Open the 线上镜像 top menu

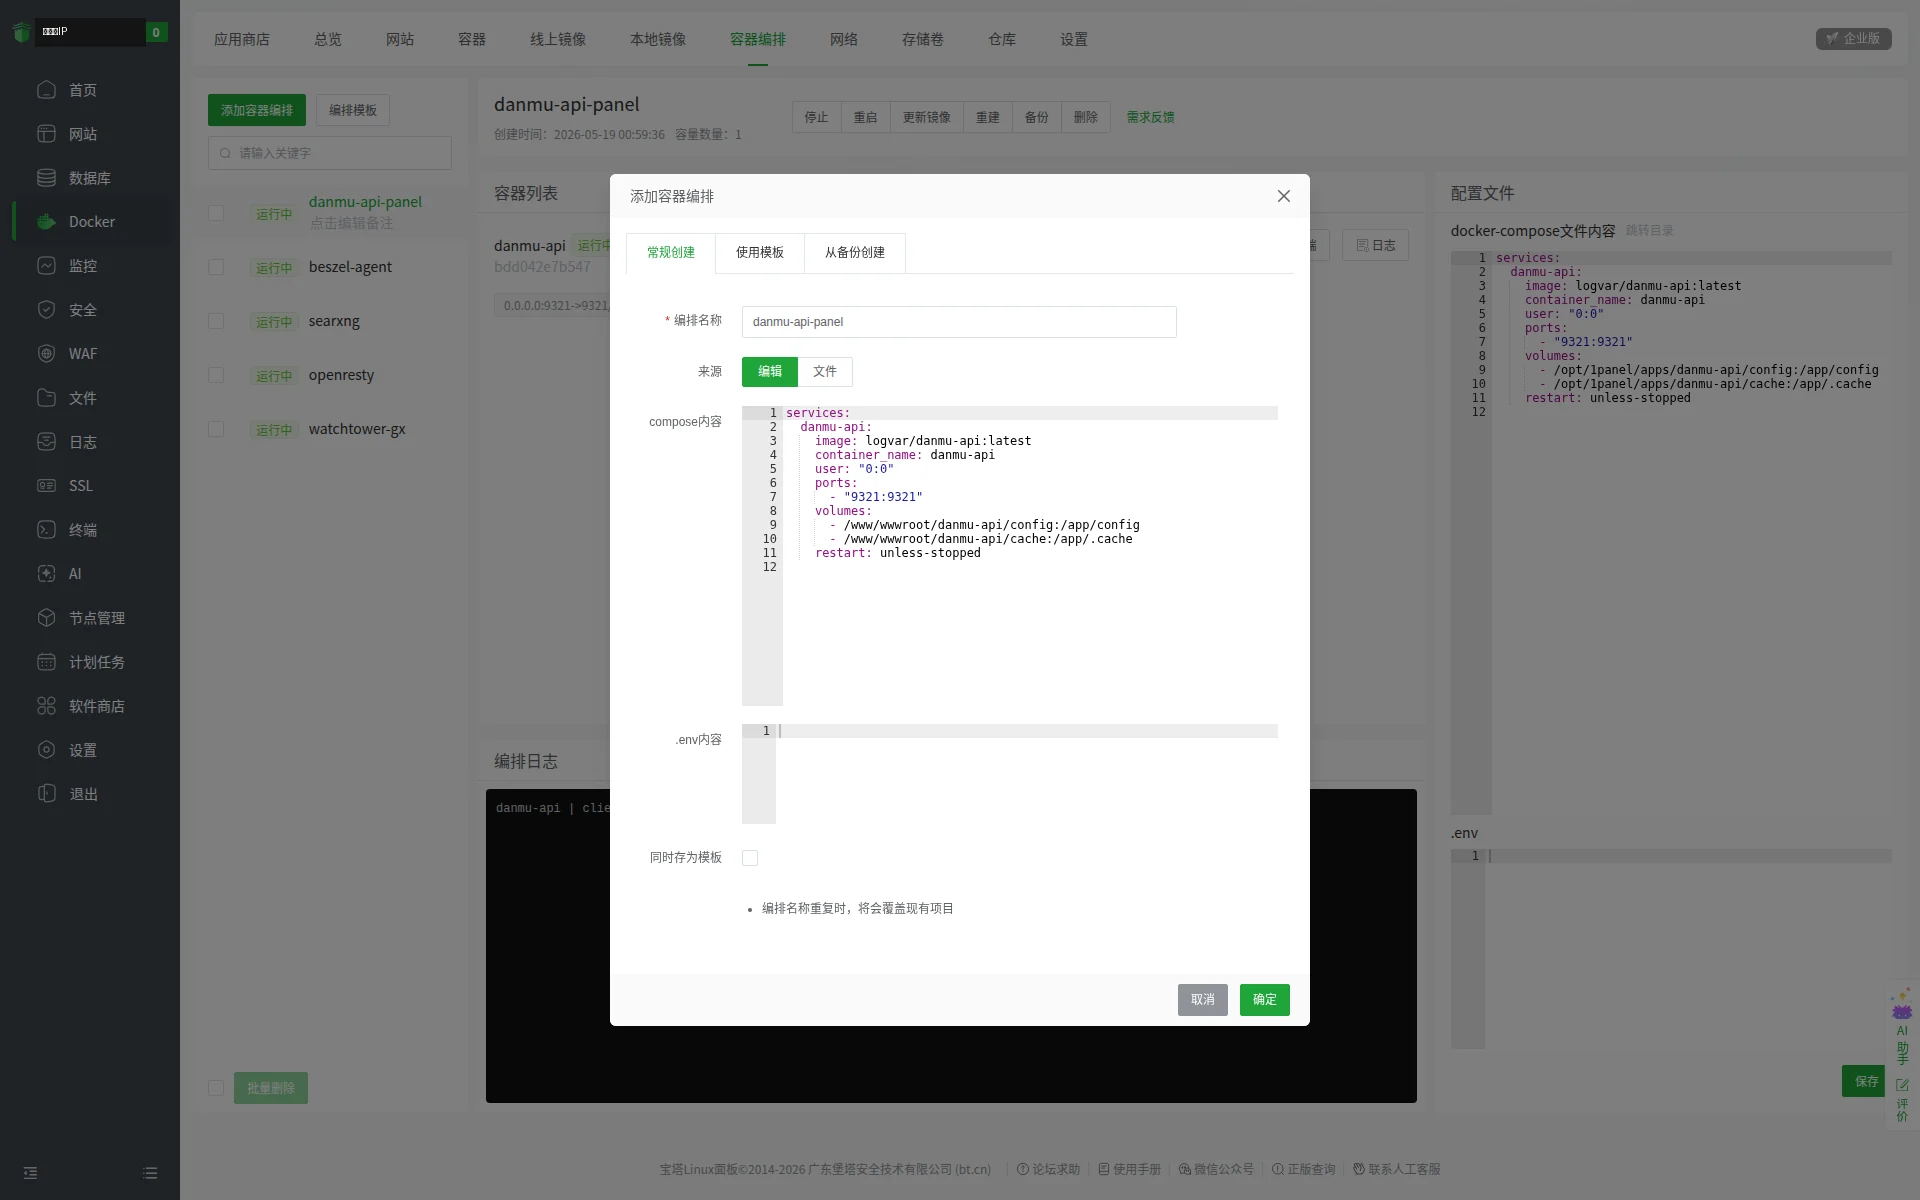(558, 39)
